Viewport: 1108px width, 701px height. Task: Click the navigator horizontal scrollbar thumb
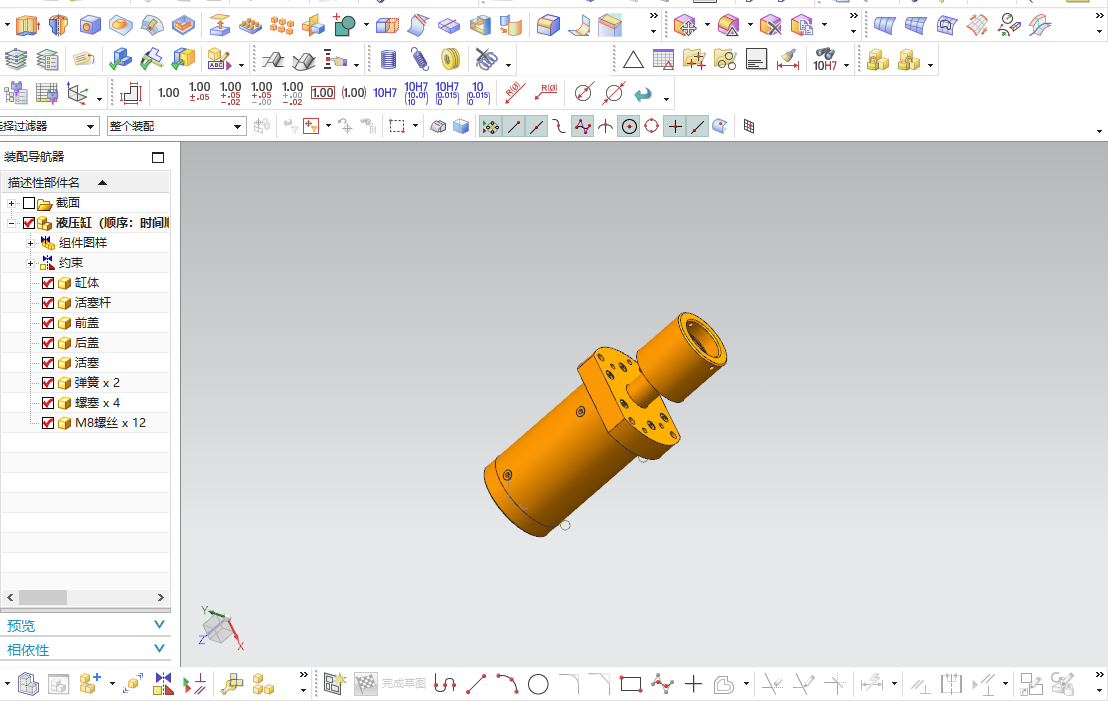43,597
